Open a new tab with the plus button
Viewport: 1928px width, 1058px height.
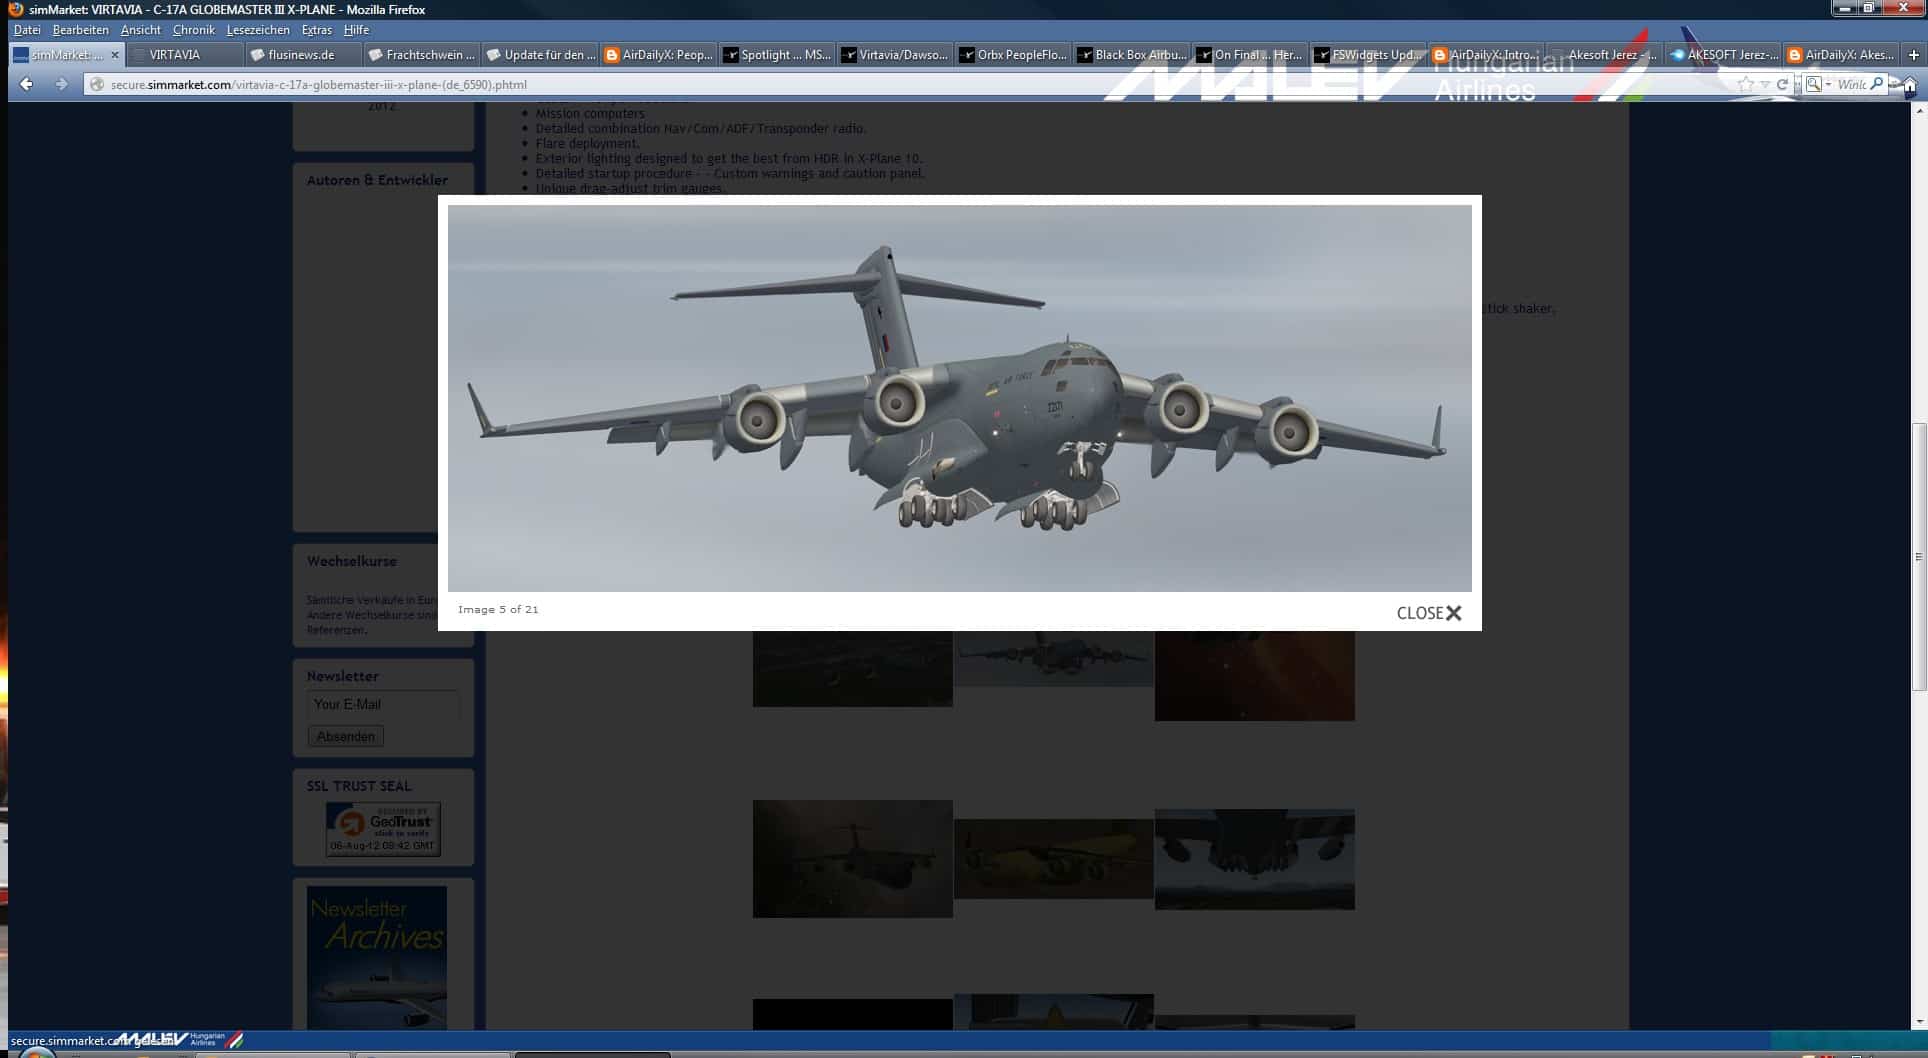click(x=1913, y=55)
